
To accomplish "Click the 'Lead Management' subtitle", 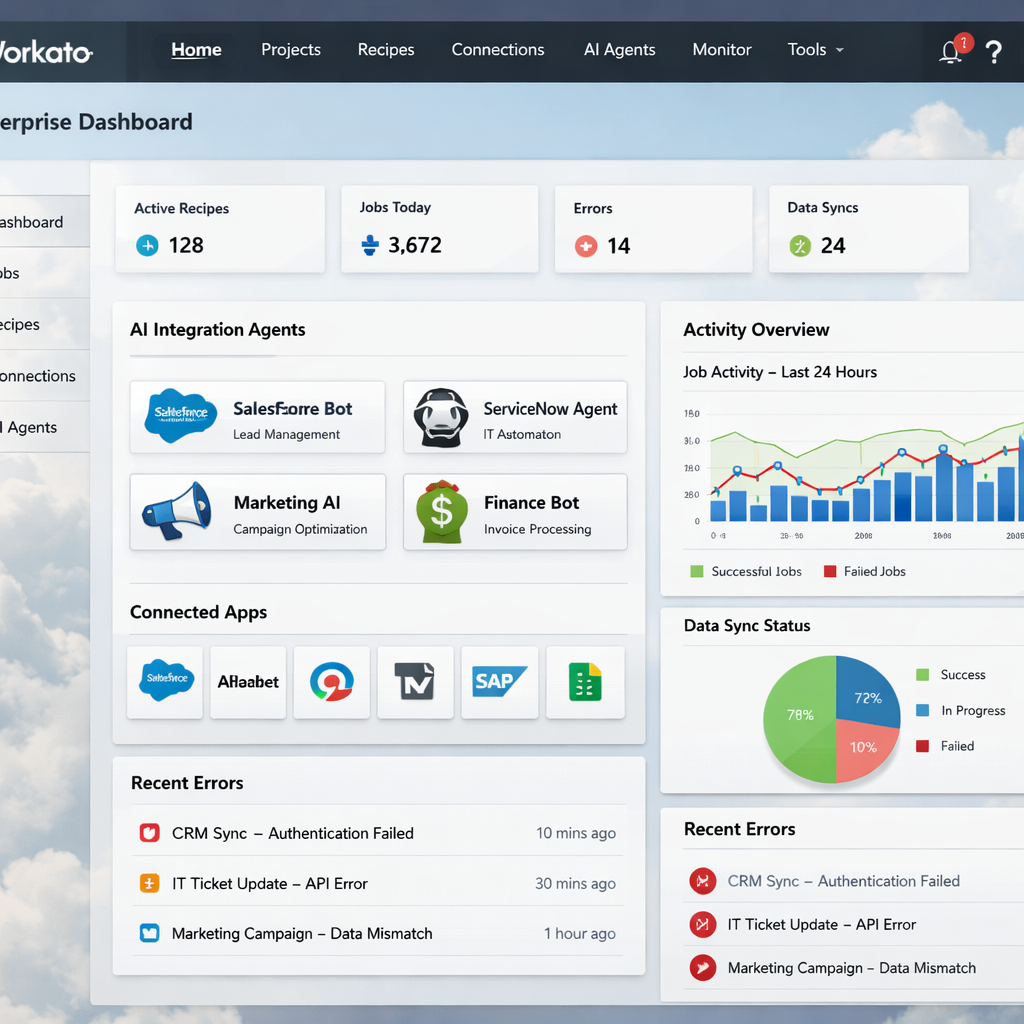I will (286, 434).
